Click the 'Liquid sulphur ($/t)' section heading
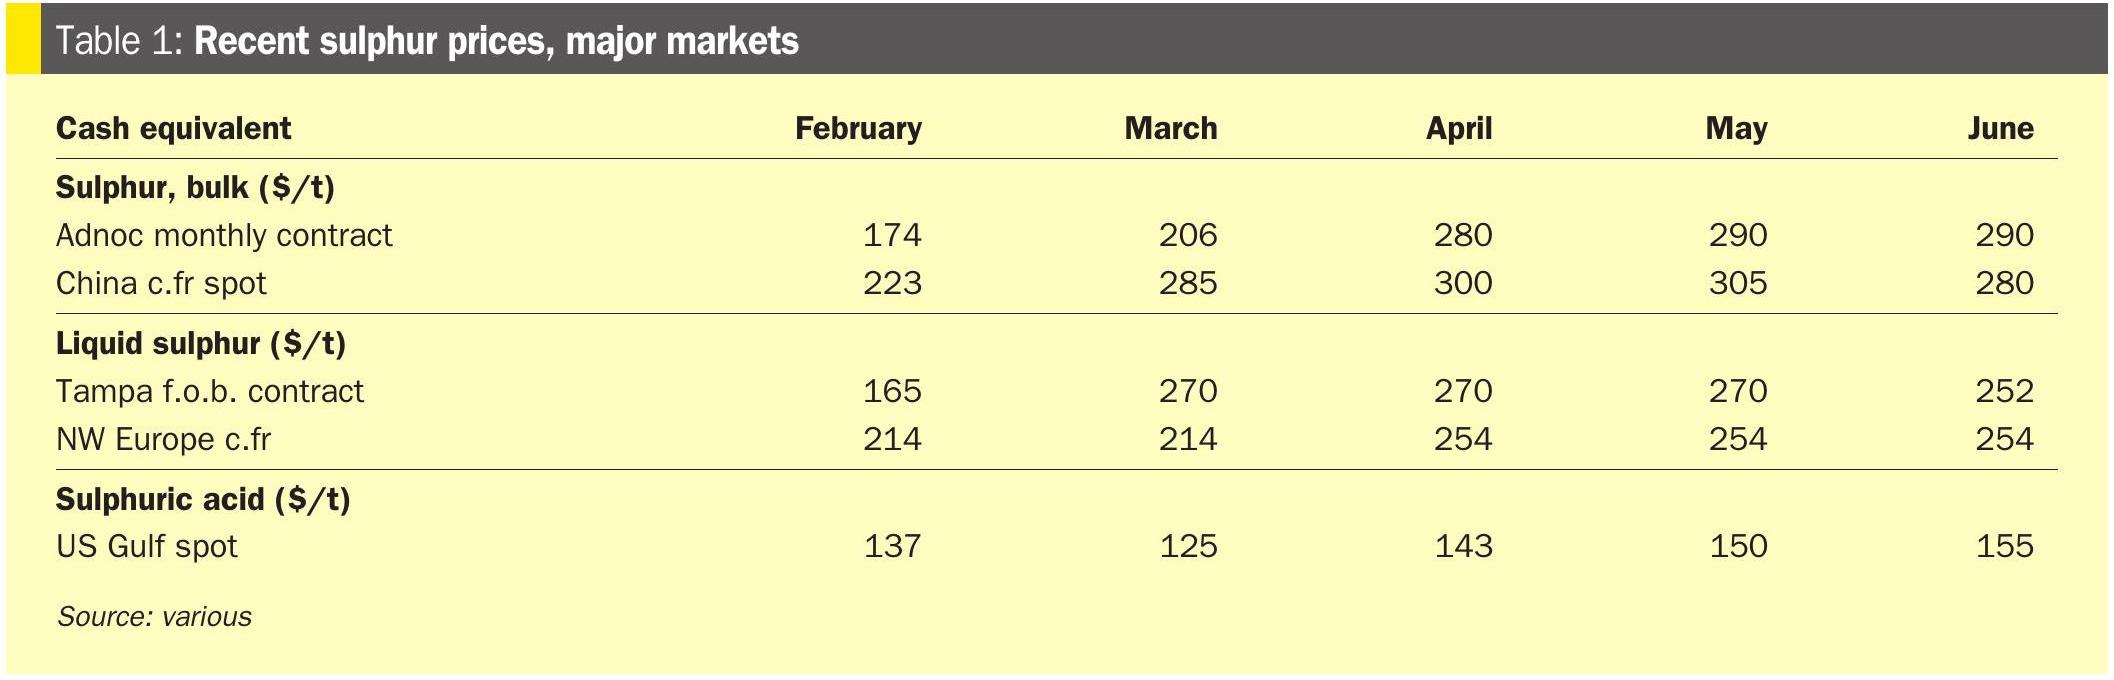 pyautogui.click(x=201, y=344)
